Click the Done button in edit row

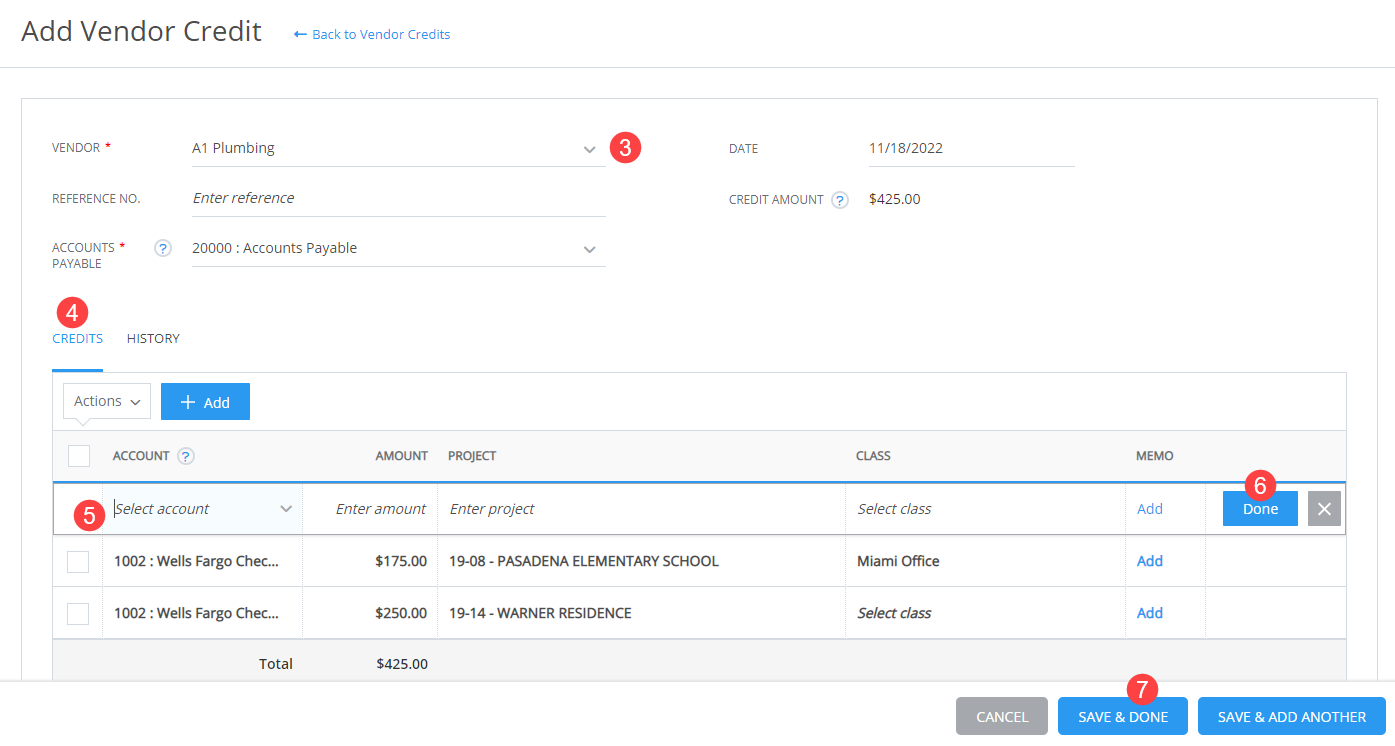click(x=1260, y=509)
